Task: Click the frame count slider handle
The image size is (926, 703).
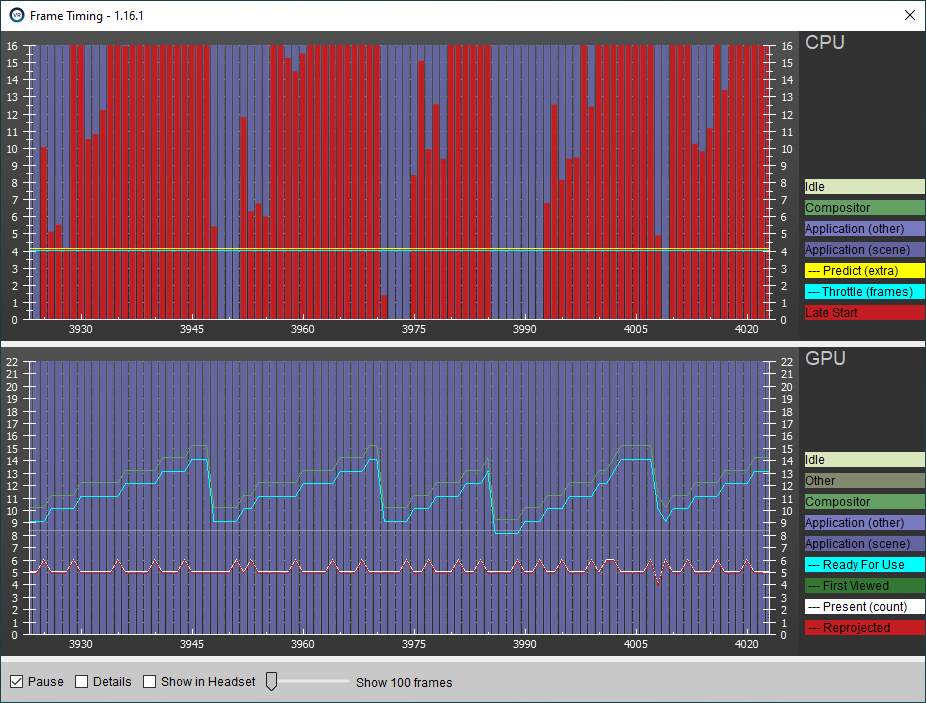Action: pyautogui.click(x=270, y=682)
